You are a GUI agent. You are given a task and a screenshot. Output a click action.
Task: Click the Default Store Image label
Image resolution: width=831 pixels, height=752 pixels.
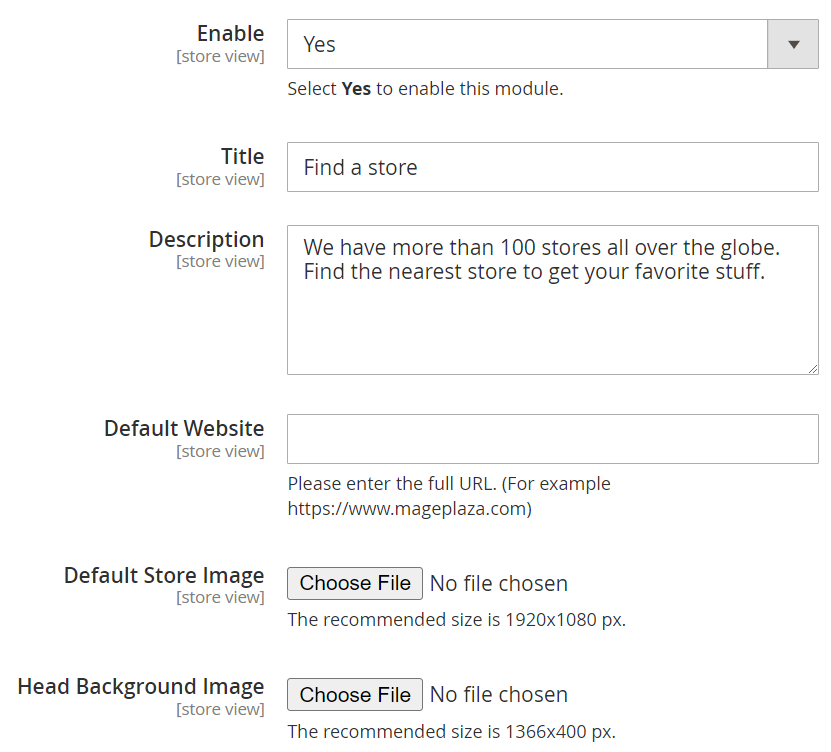pos(164,576)
